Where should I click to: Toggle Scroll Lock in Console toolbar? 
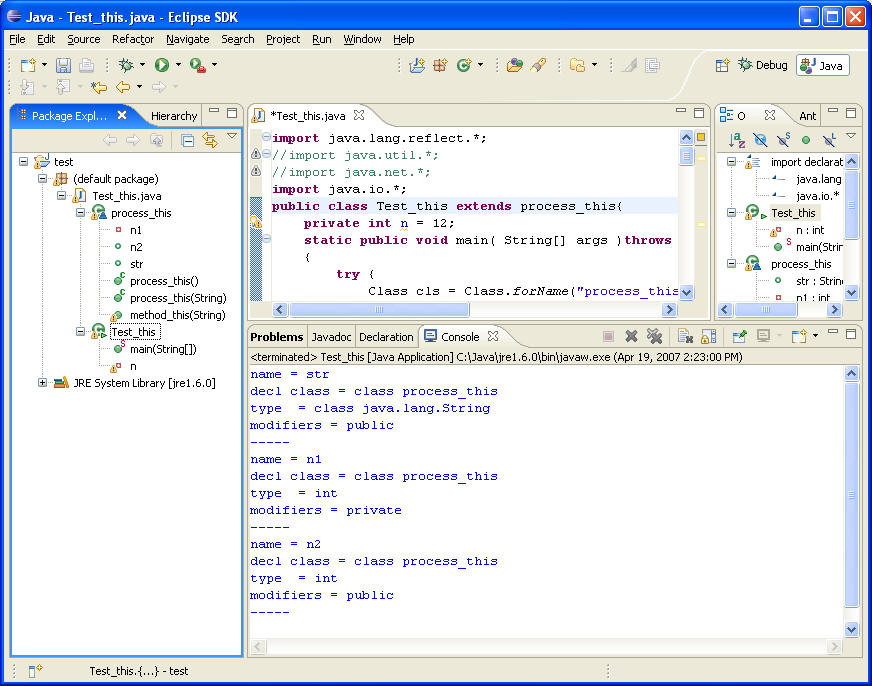(x=708, y=337)
